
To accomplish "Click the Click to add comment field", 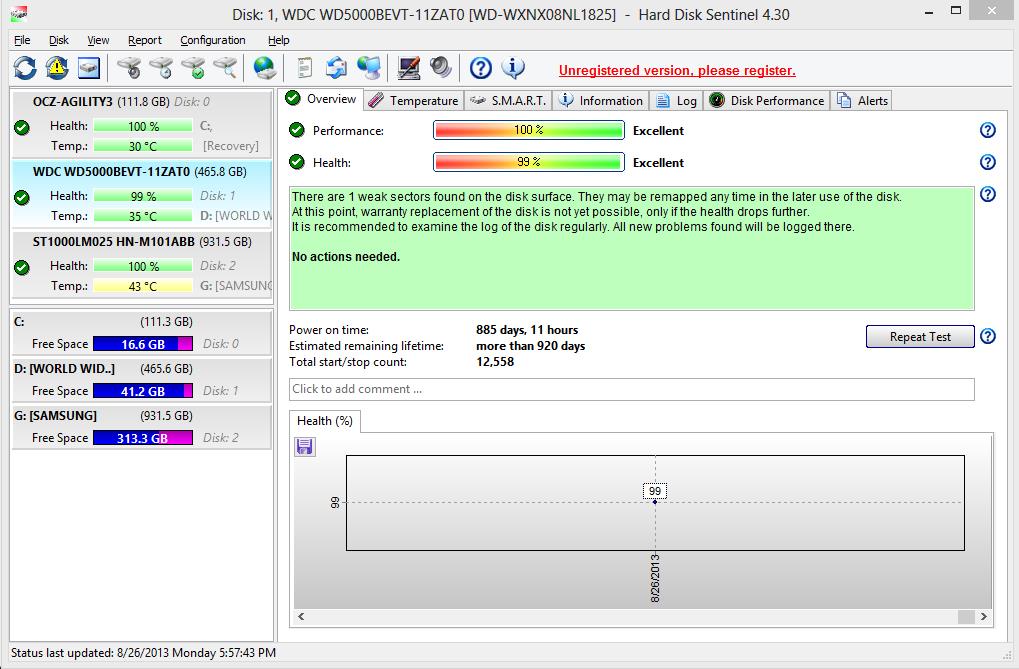I will pos(632,389).
